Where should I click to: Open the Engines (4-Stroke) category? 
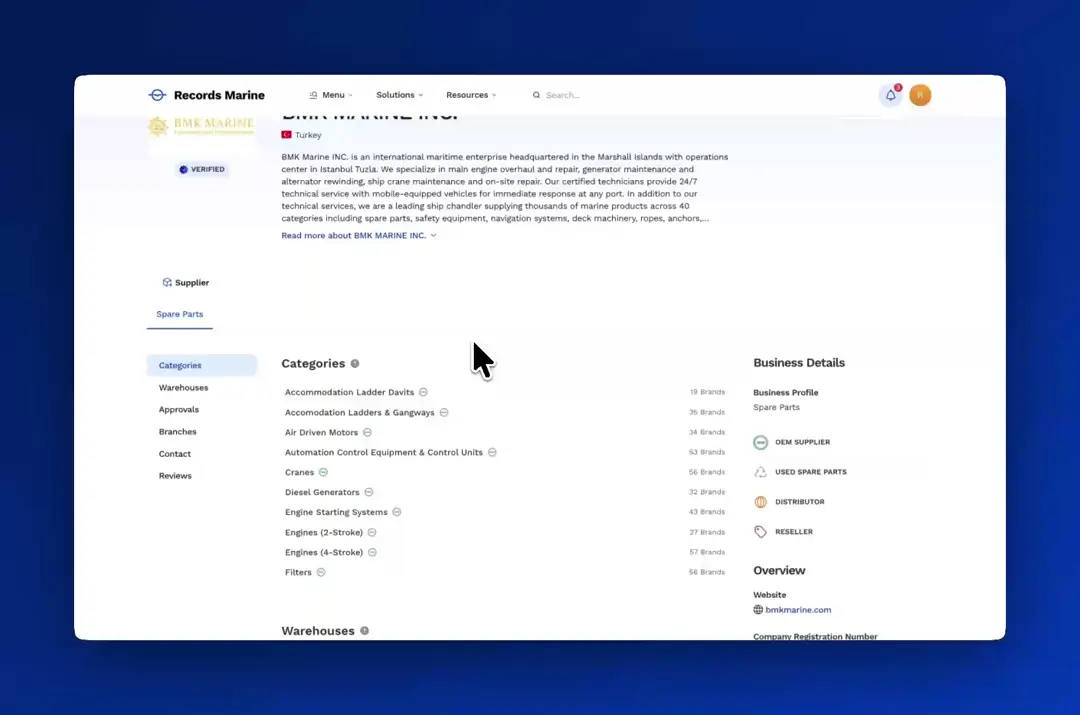point(324,552)
